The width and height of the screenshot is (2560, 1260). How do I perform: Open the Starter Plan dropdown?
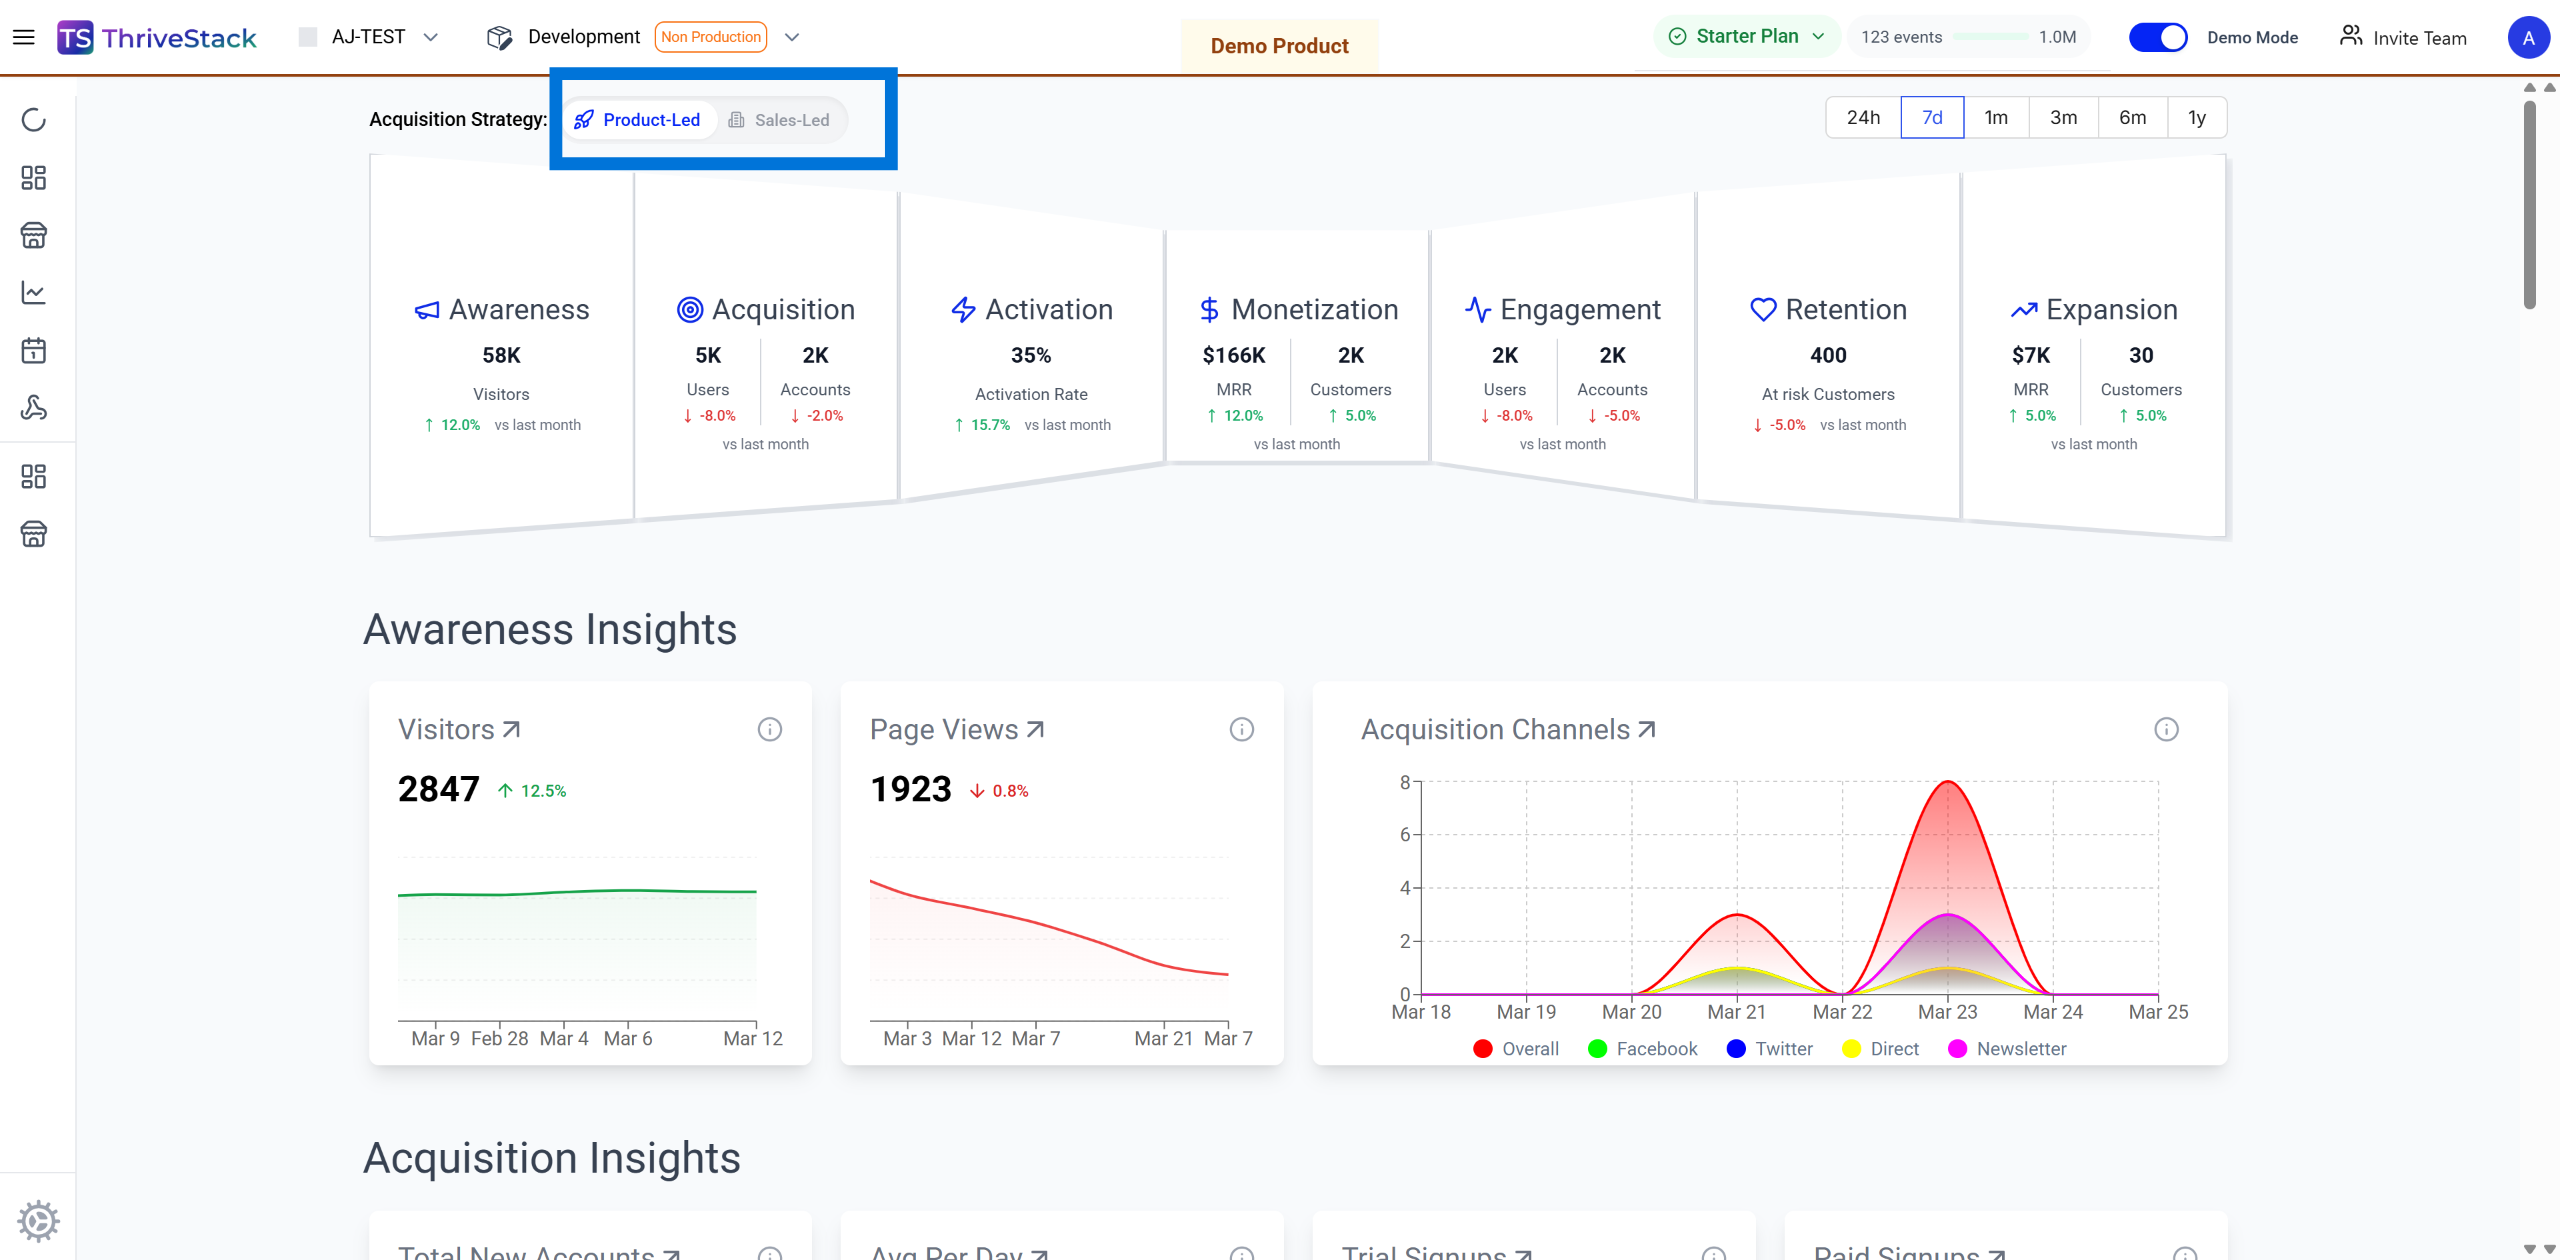tap(1746, 37)
